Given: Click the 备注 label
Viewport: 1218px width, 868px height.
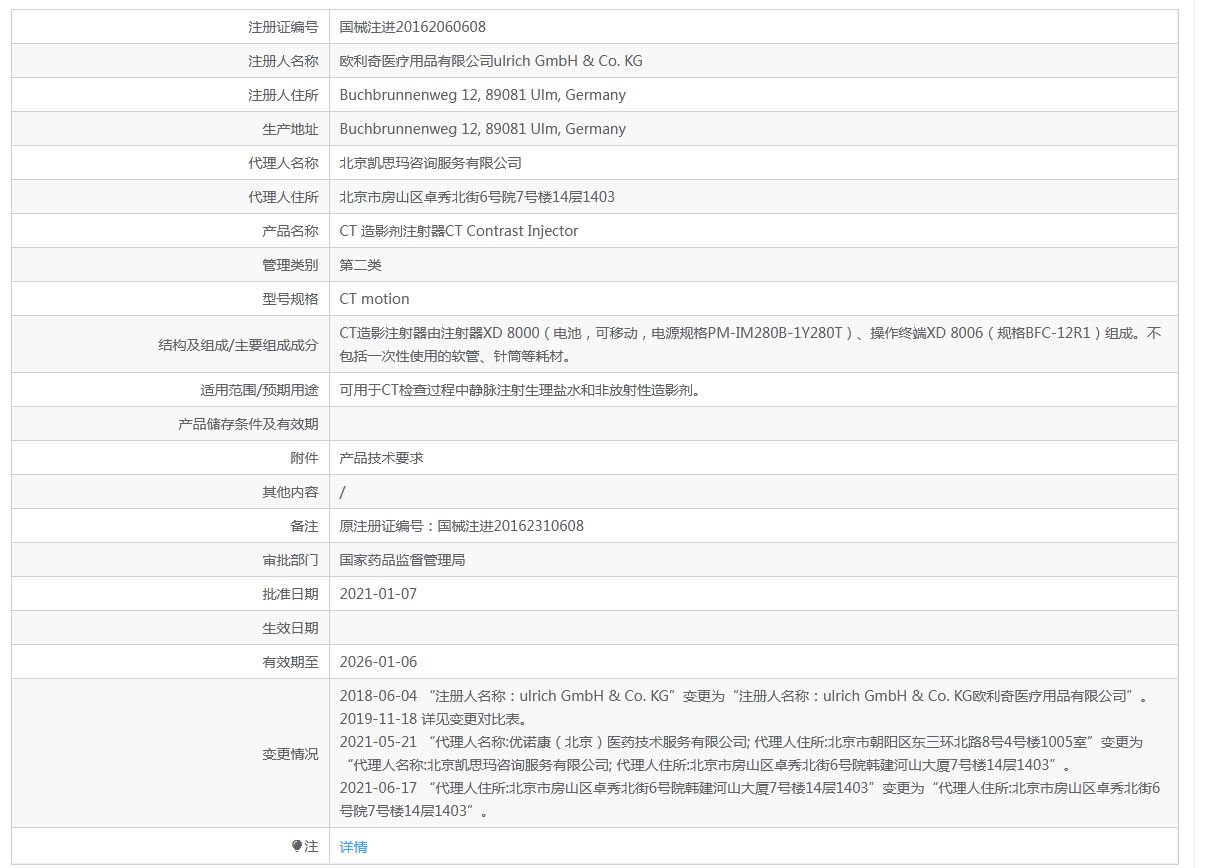Looking at the screenshot, I should (x=304, y=526).
